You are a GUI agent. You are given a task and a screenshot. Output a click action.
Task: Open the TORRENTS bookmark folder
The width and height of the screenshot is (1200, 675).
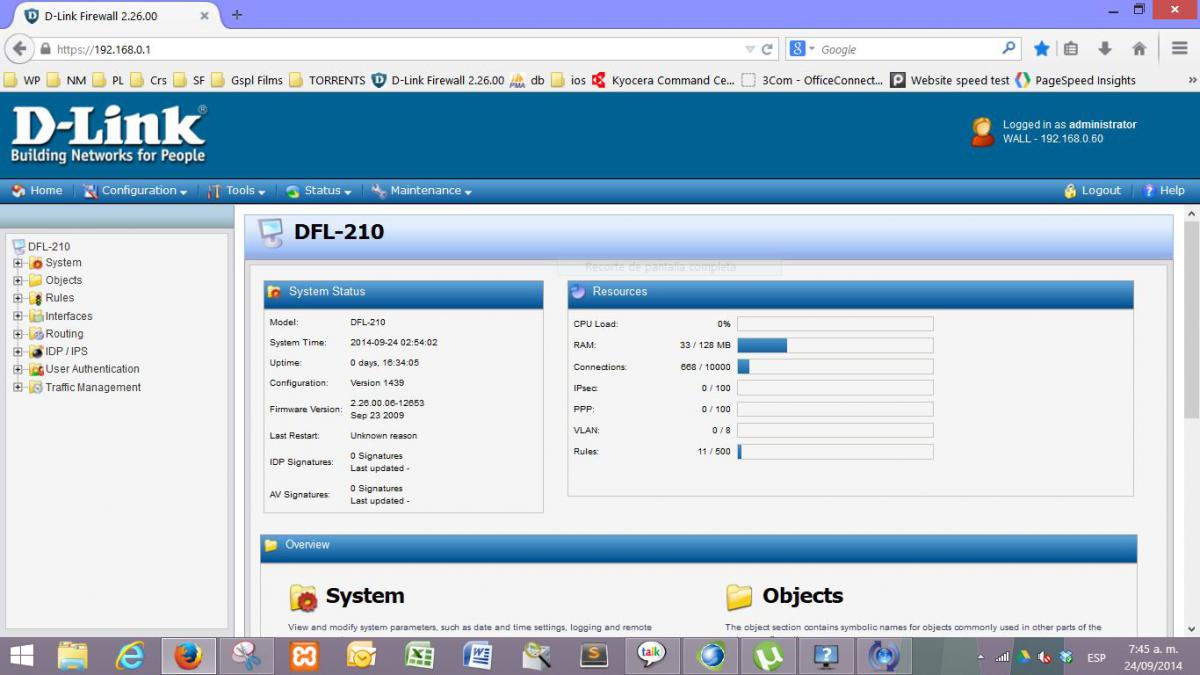[328, 81]
